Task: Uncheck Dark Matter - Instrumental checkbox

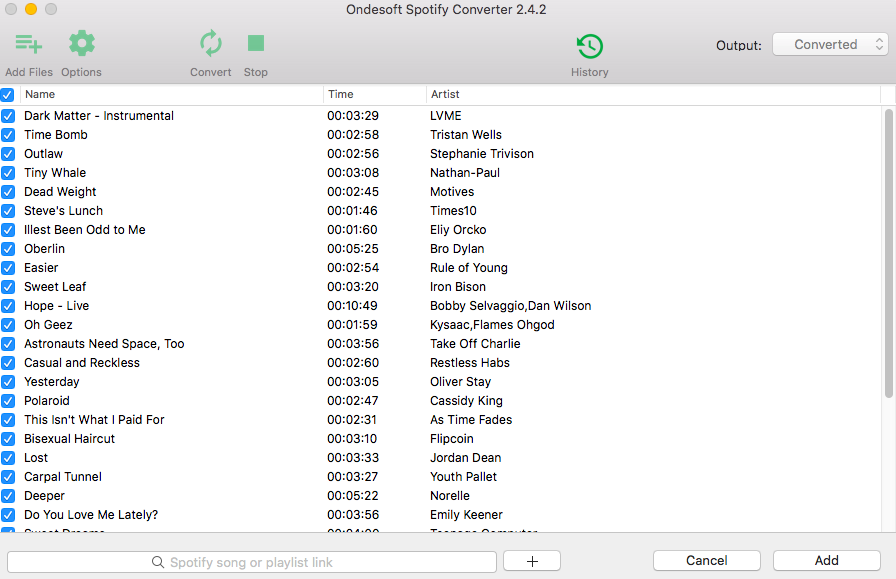Action: click(x=8, y=116)
